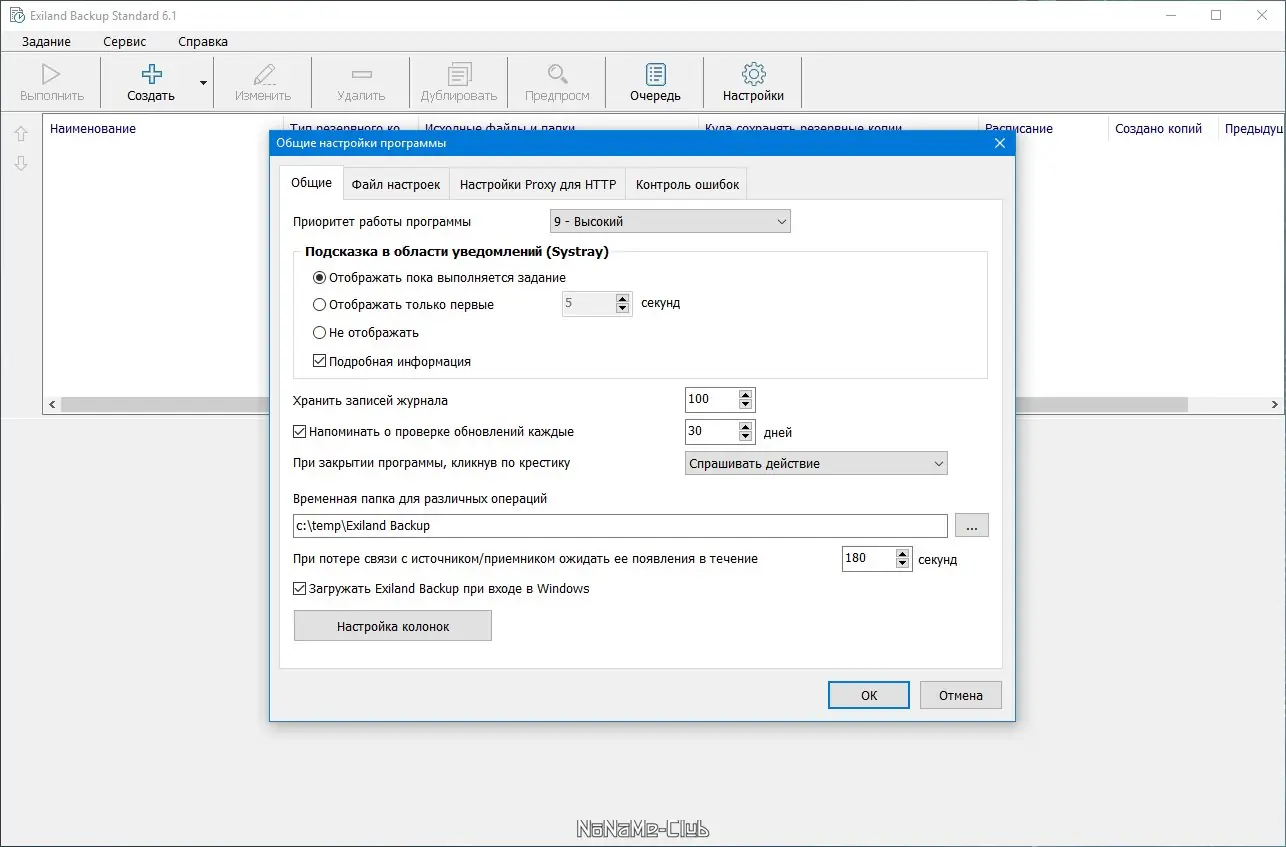Screen dimensions: 1286x847
Task: Open the Задание menu
Action: pos(46,41)
